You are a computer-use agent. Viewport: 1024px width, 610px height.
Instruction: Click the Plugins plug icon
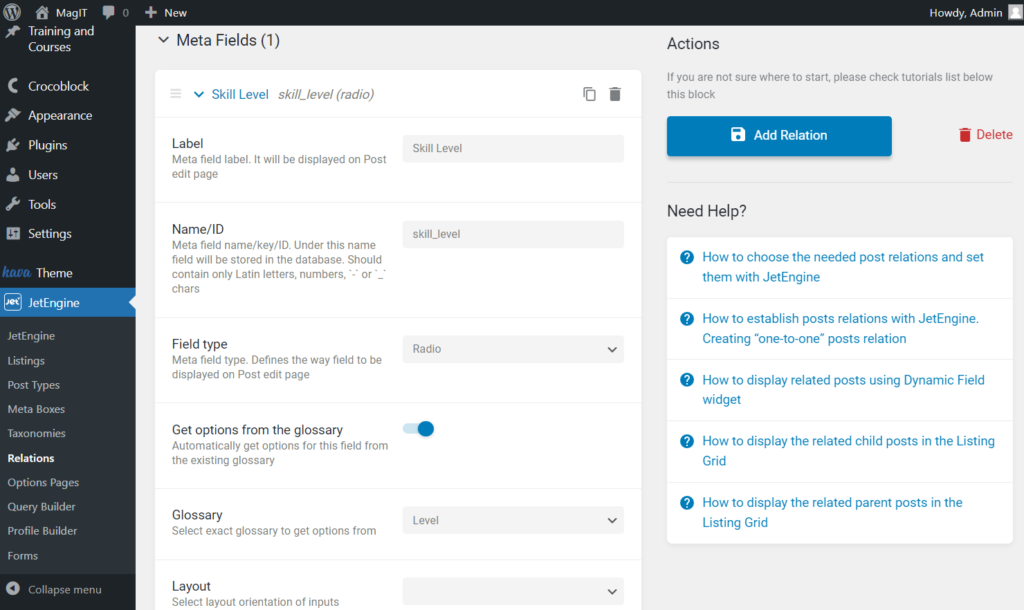[13, 145]
